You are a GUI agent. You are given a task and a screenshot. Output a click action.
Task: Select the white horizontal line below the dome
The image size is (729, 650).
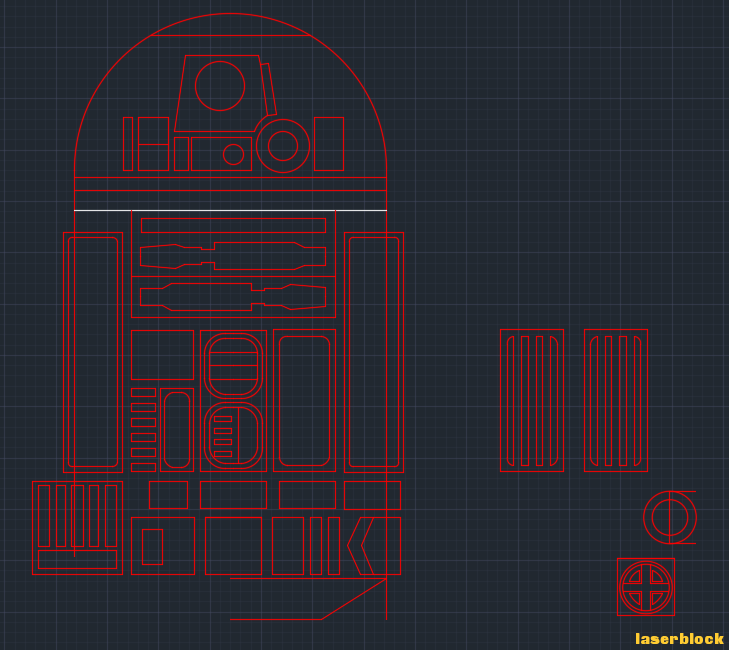coord(230,210)
